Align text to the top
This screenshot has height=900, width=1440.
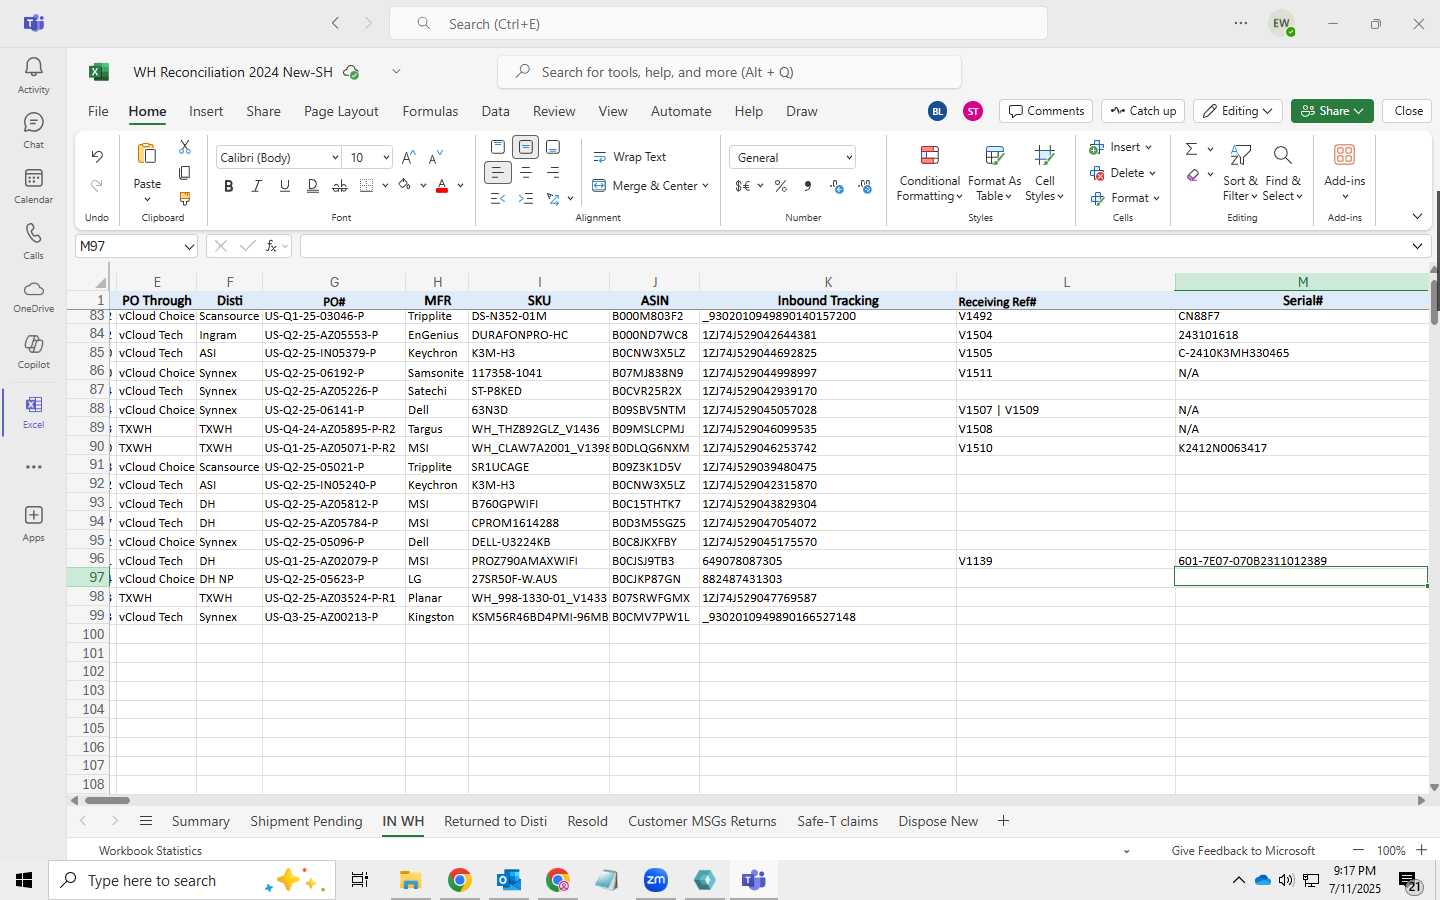(498, 147)
